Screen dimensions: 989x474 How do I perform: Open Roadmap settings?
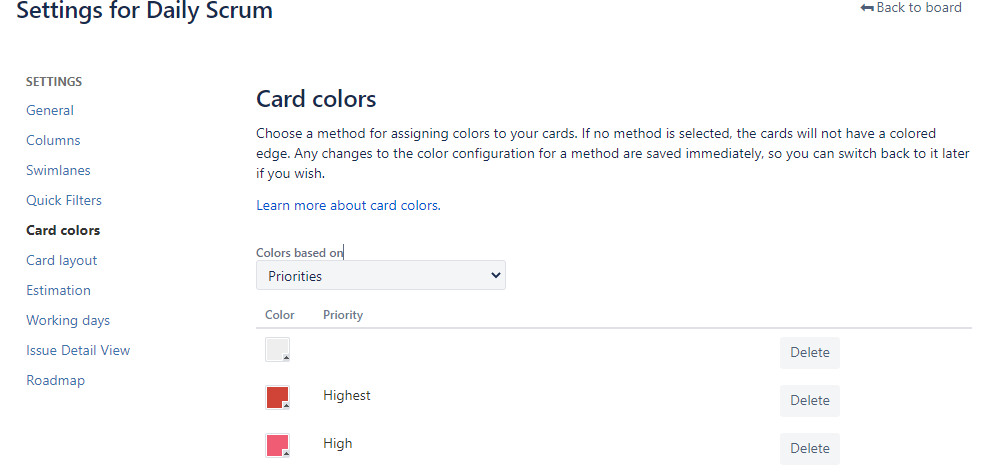55,380
